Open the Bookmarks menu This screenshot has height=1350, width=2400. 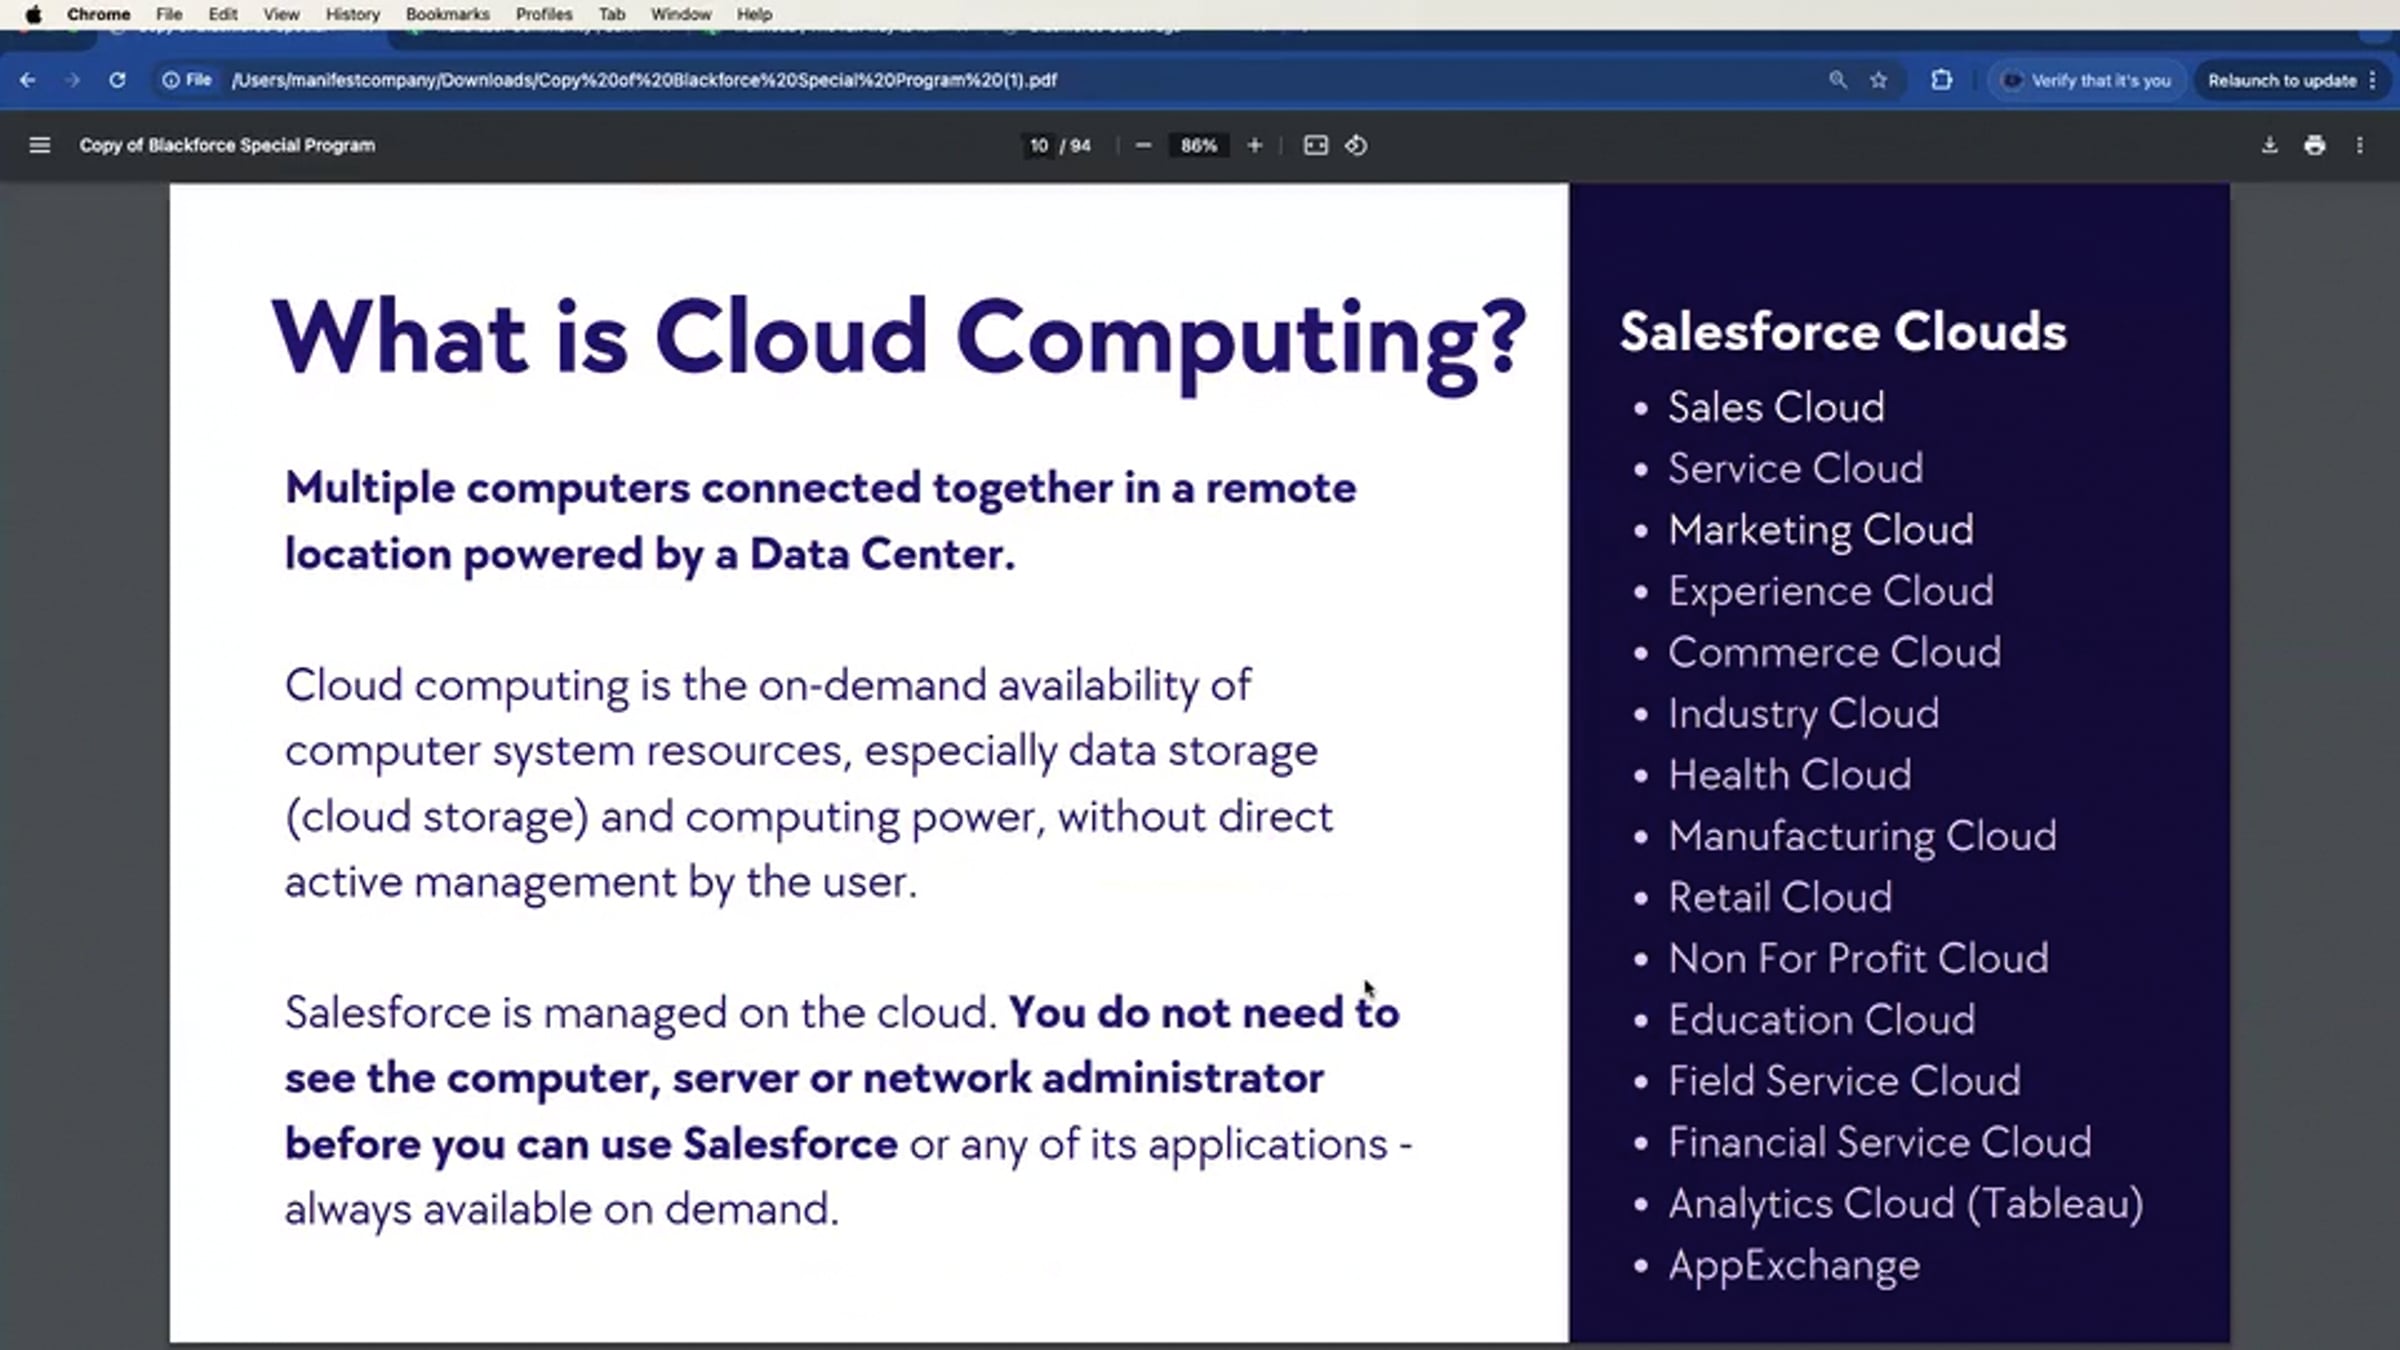click(446, 14)
